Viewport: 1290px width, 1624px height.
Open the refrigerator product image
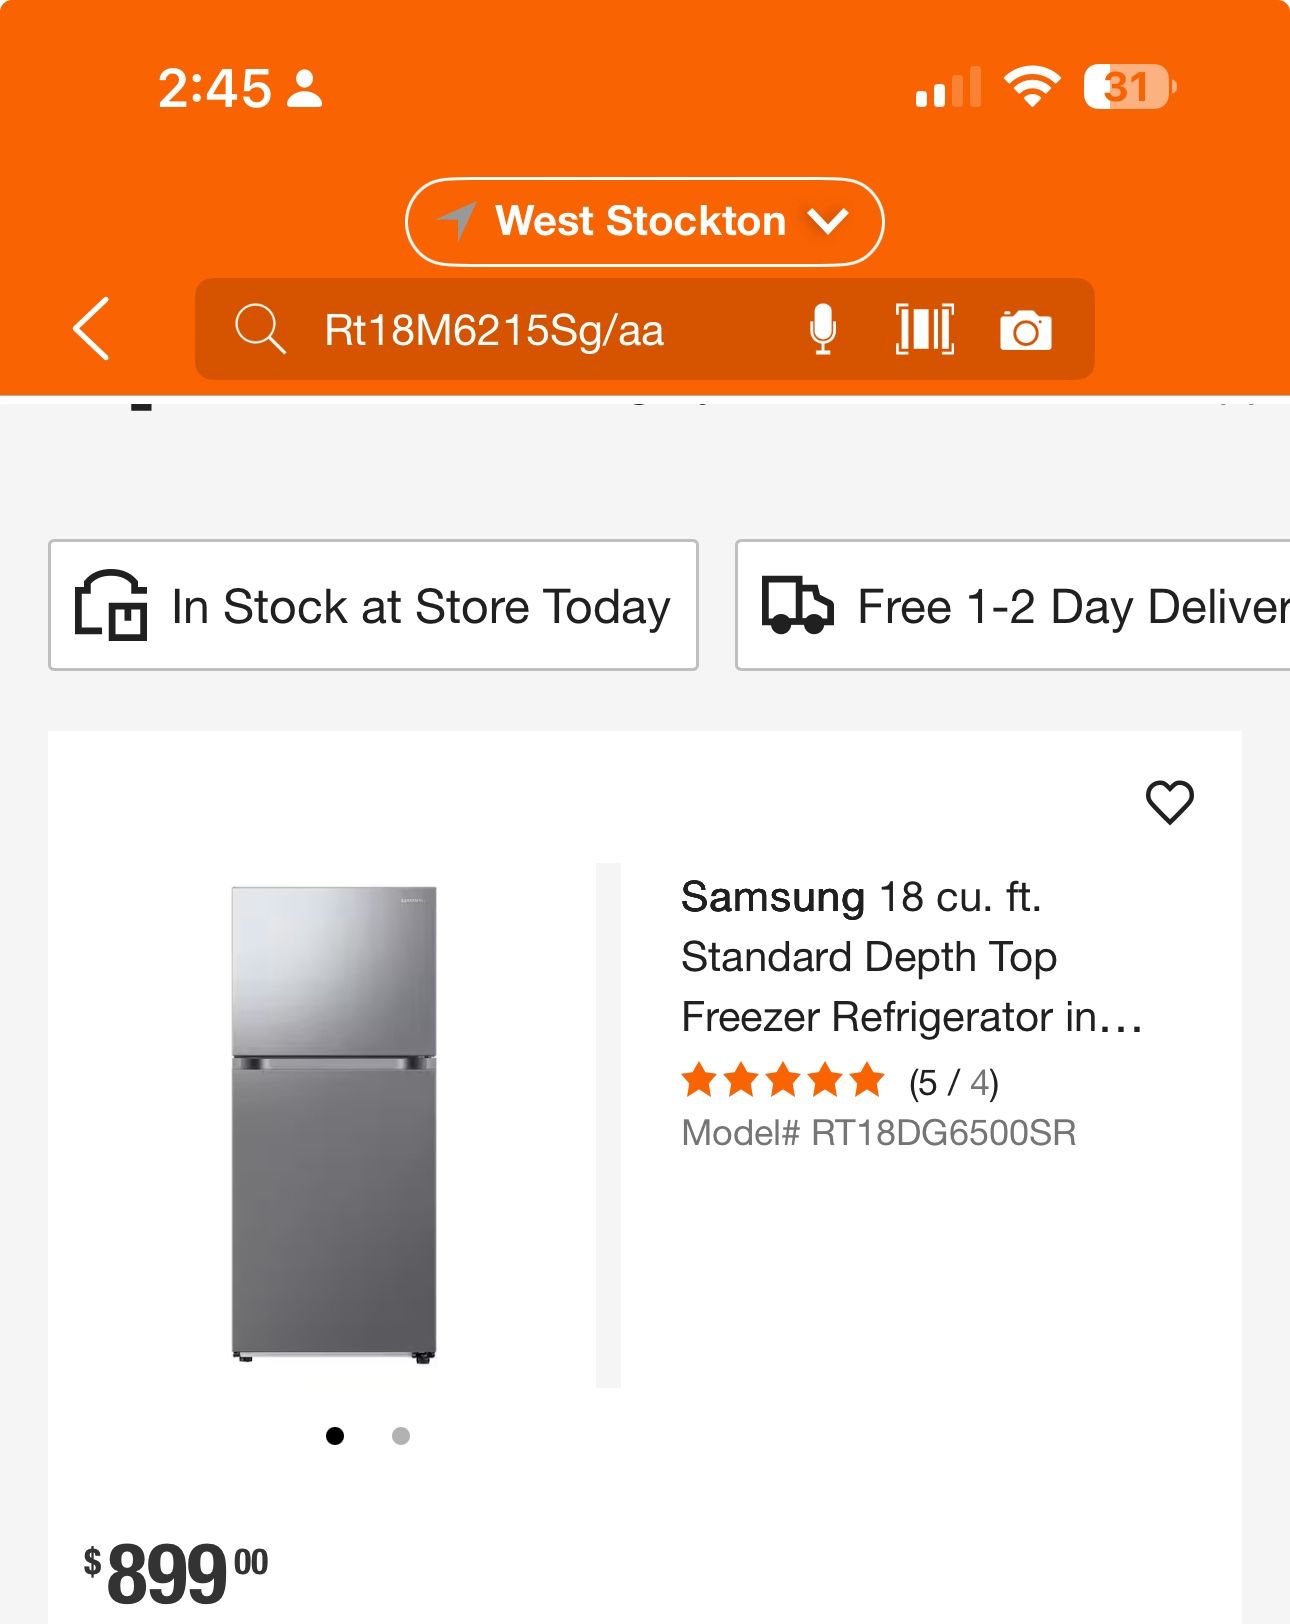(334, 1125)
